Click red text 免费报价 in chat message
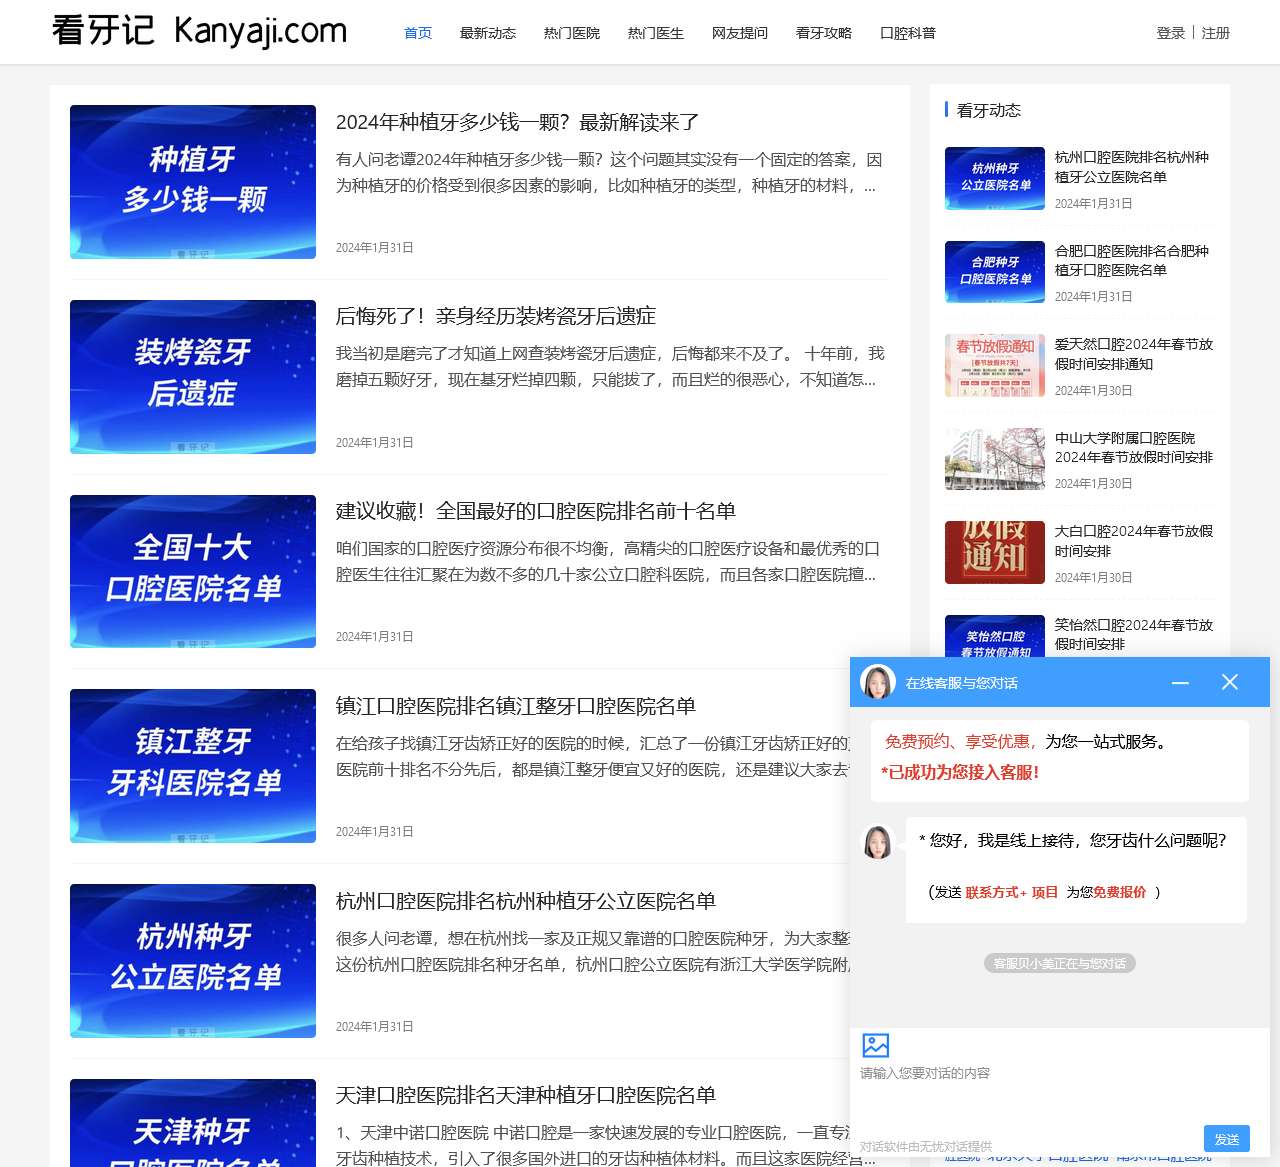 coord(1120,892)
